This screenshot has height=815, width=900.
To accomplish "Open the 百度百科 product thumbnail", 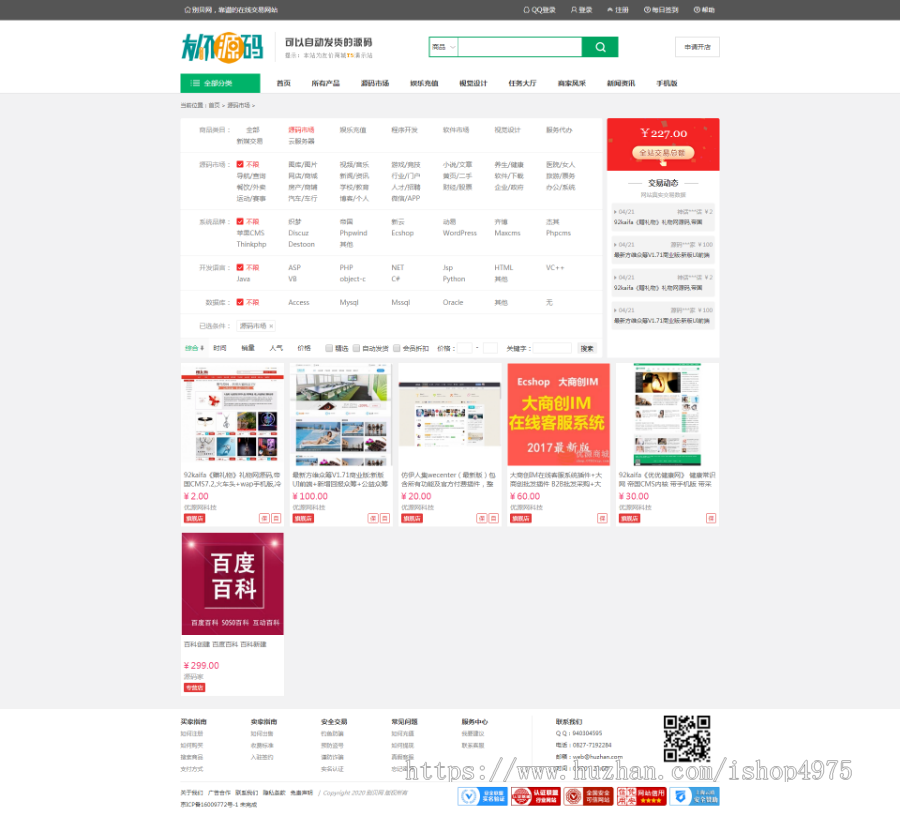I will [232, 583].
